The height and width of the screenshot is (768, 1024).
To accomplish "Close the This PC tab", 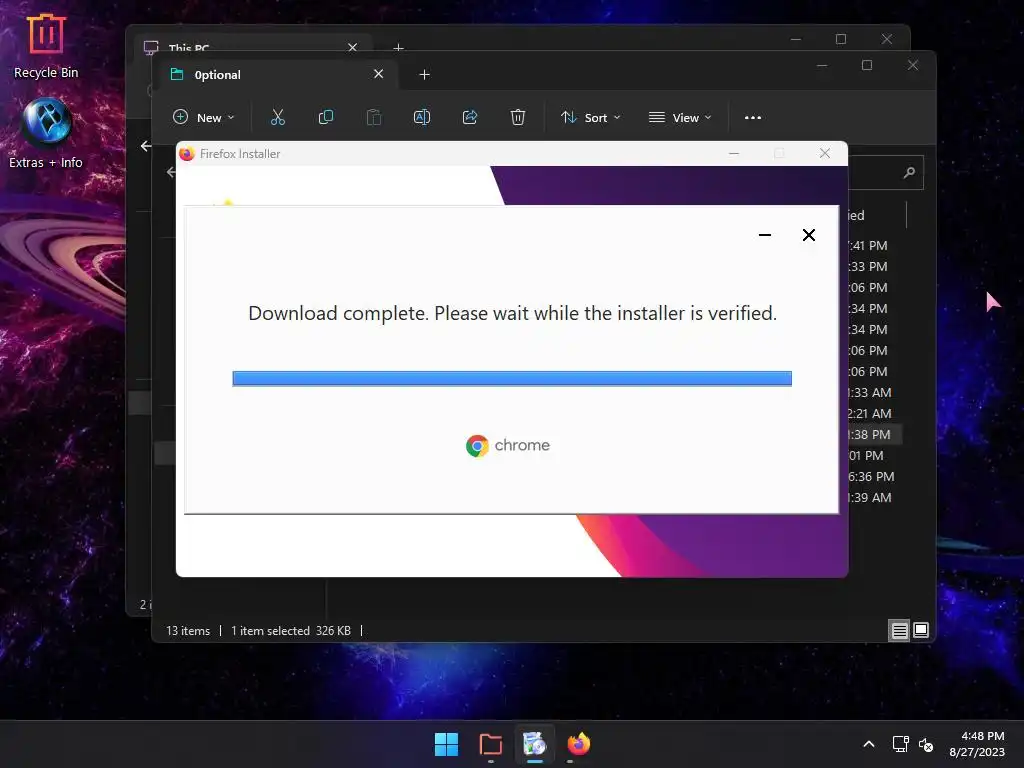I will pyautogui.click(x=353, y=48).
